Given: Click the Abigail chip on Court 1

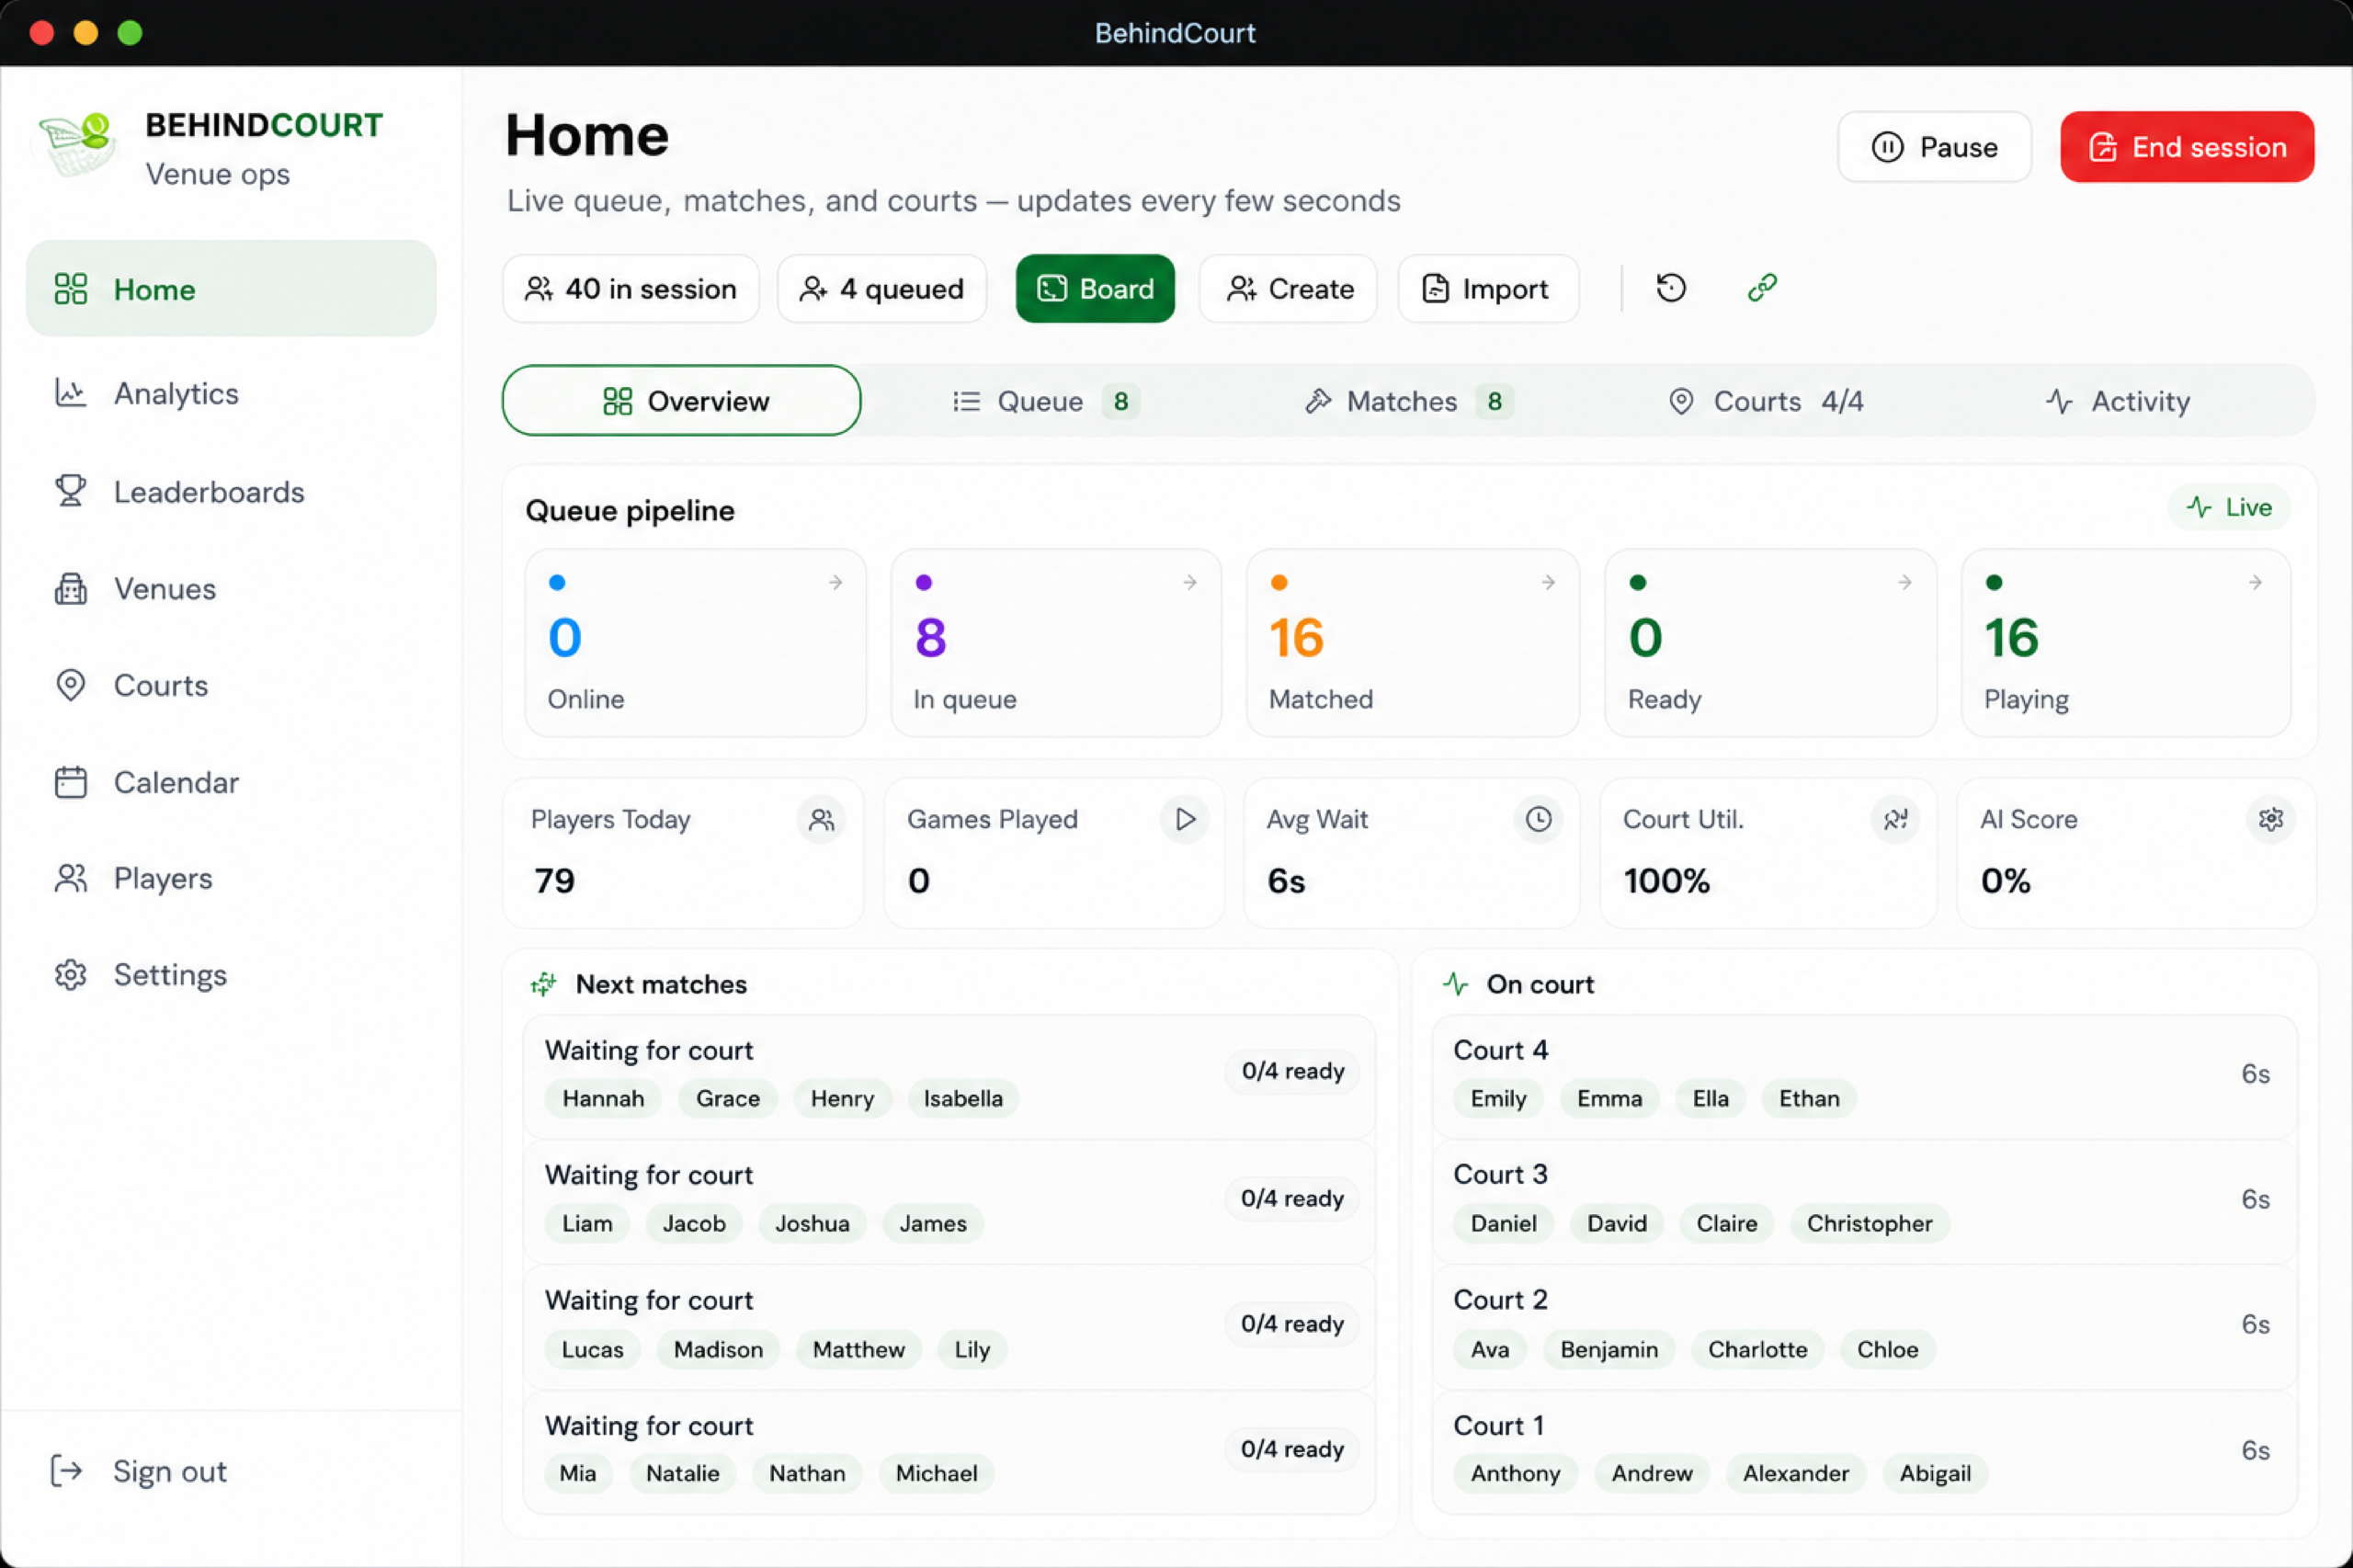Looking at the screenshot, I should pyautogui.click(x=1935, y=1474).
